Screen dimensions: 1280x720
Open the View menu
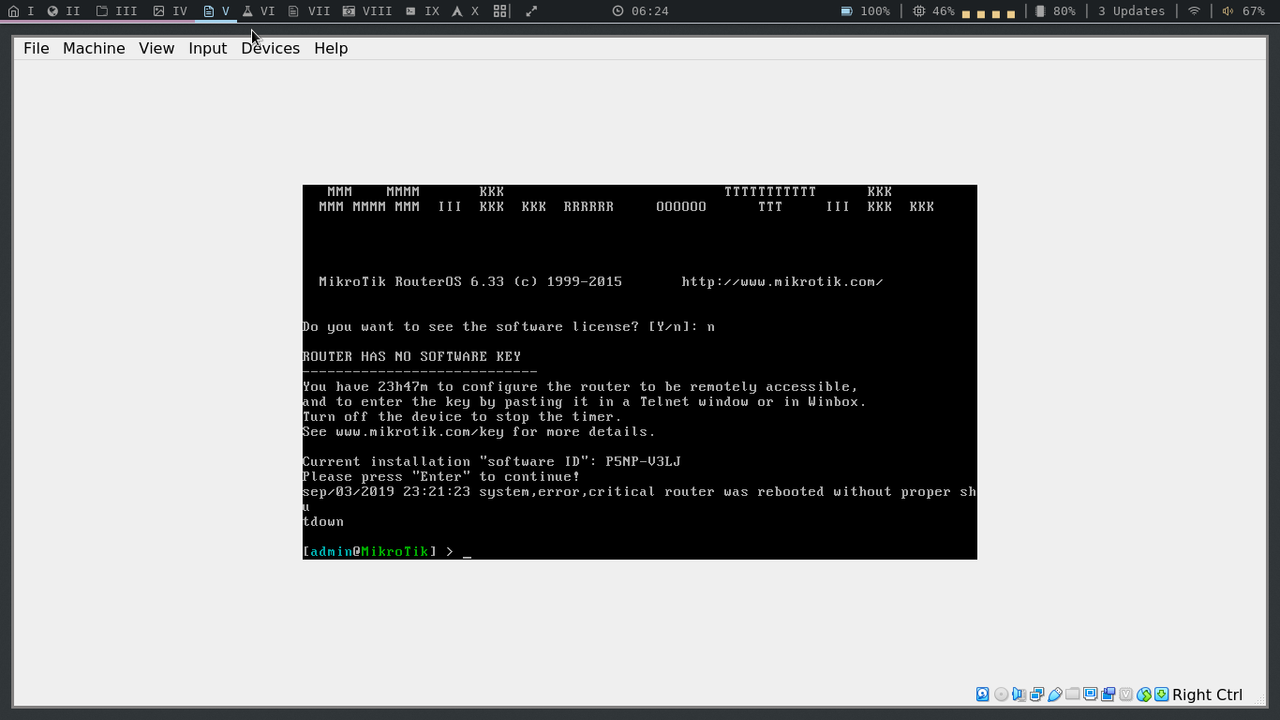[x=156, y=48]
